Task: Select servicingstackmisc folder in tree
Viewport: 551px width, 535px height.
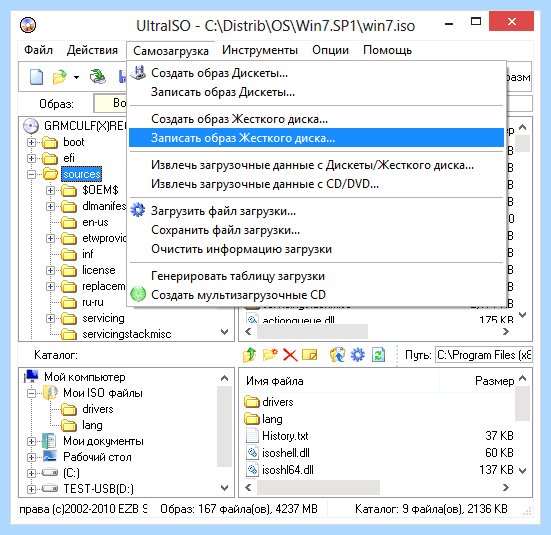Action: point(127,334)
